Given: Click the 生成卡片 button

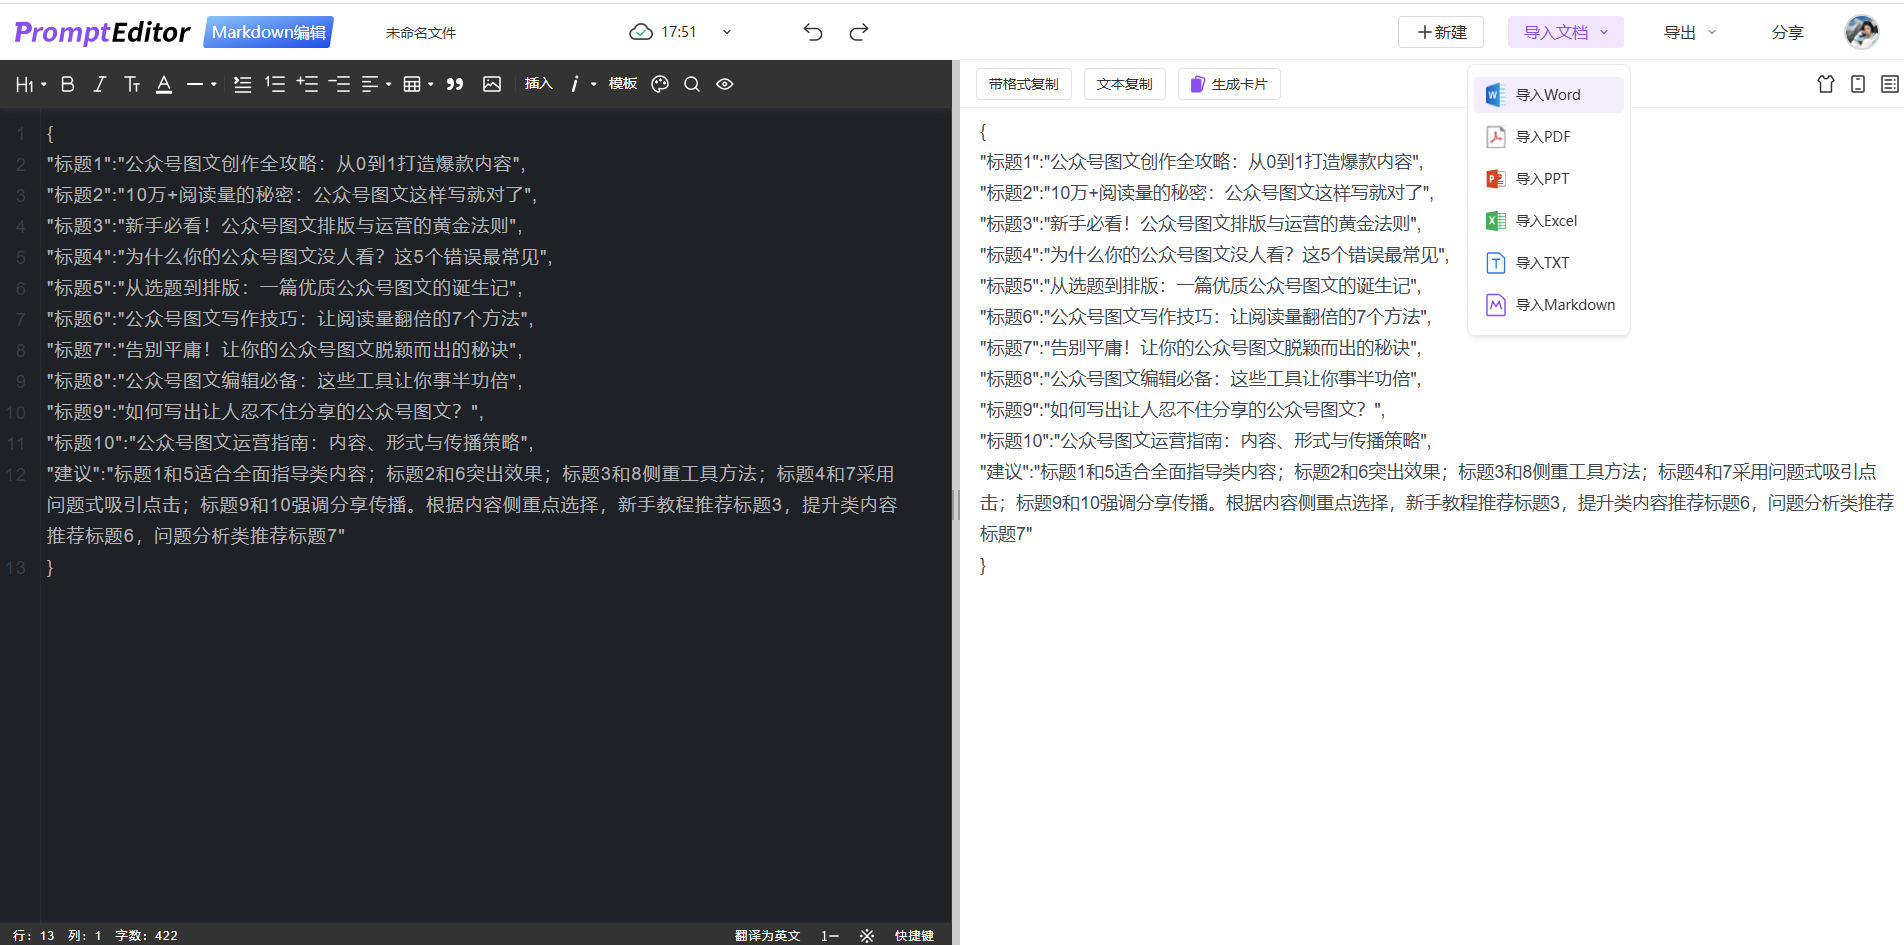Looking at the screenshot, I should [1228, 84].
